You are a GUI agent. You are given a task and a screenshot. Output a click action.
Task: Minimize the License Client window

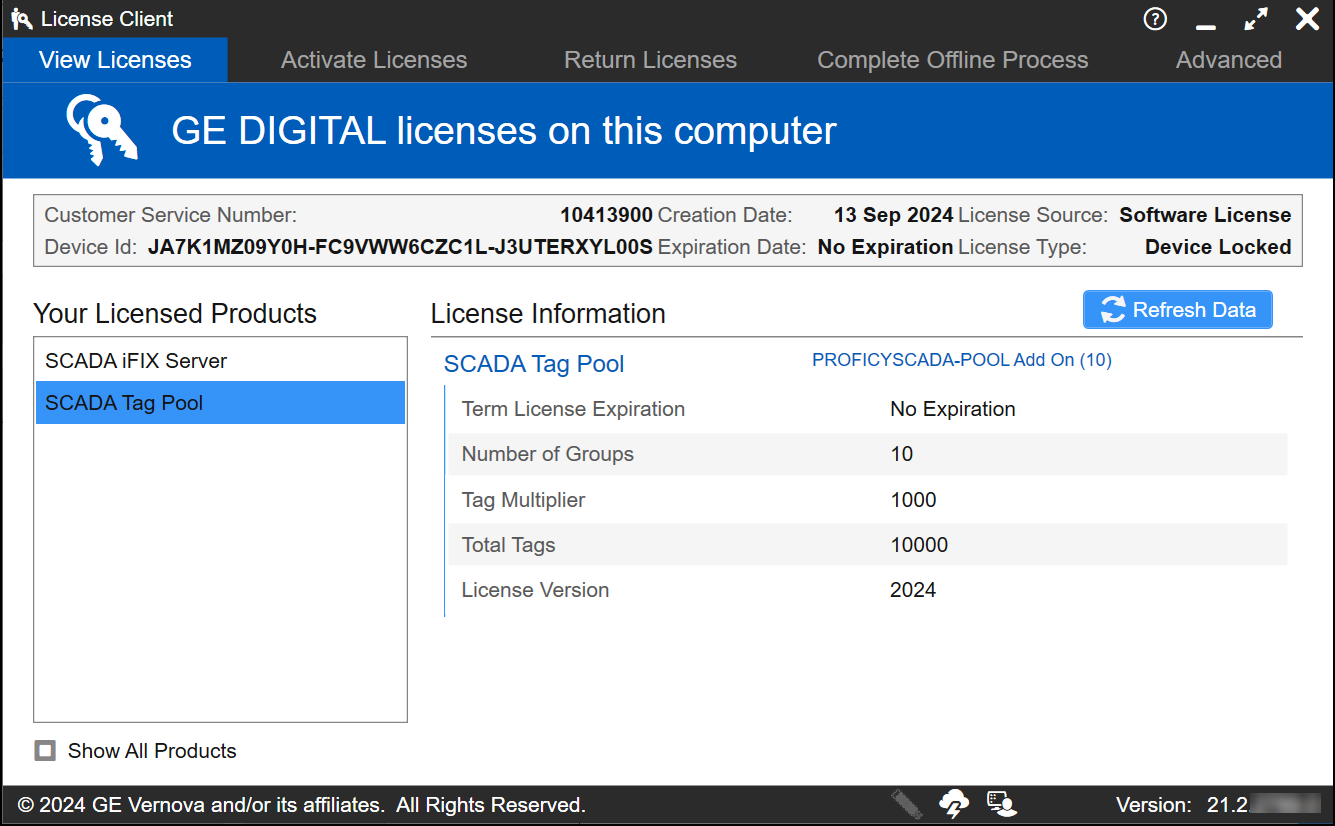[1206, 25]
